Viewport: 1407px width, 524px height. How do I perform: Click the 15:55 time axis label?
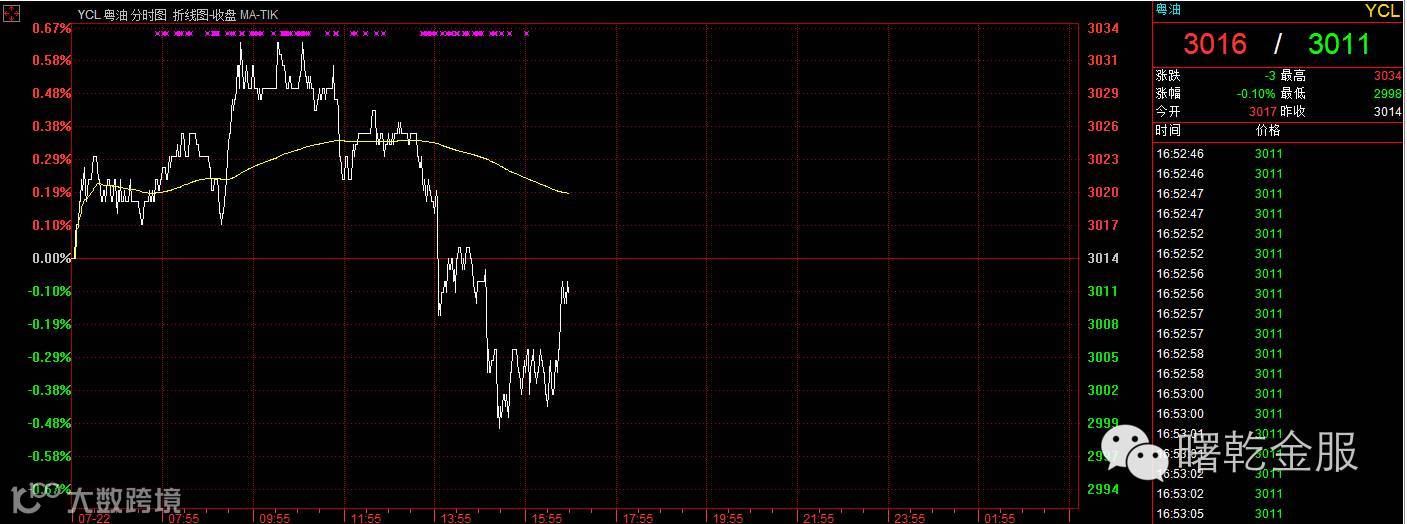tap(547, 518)
